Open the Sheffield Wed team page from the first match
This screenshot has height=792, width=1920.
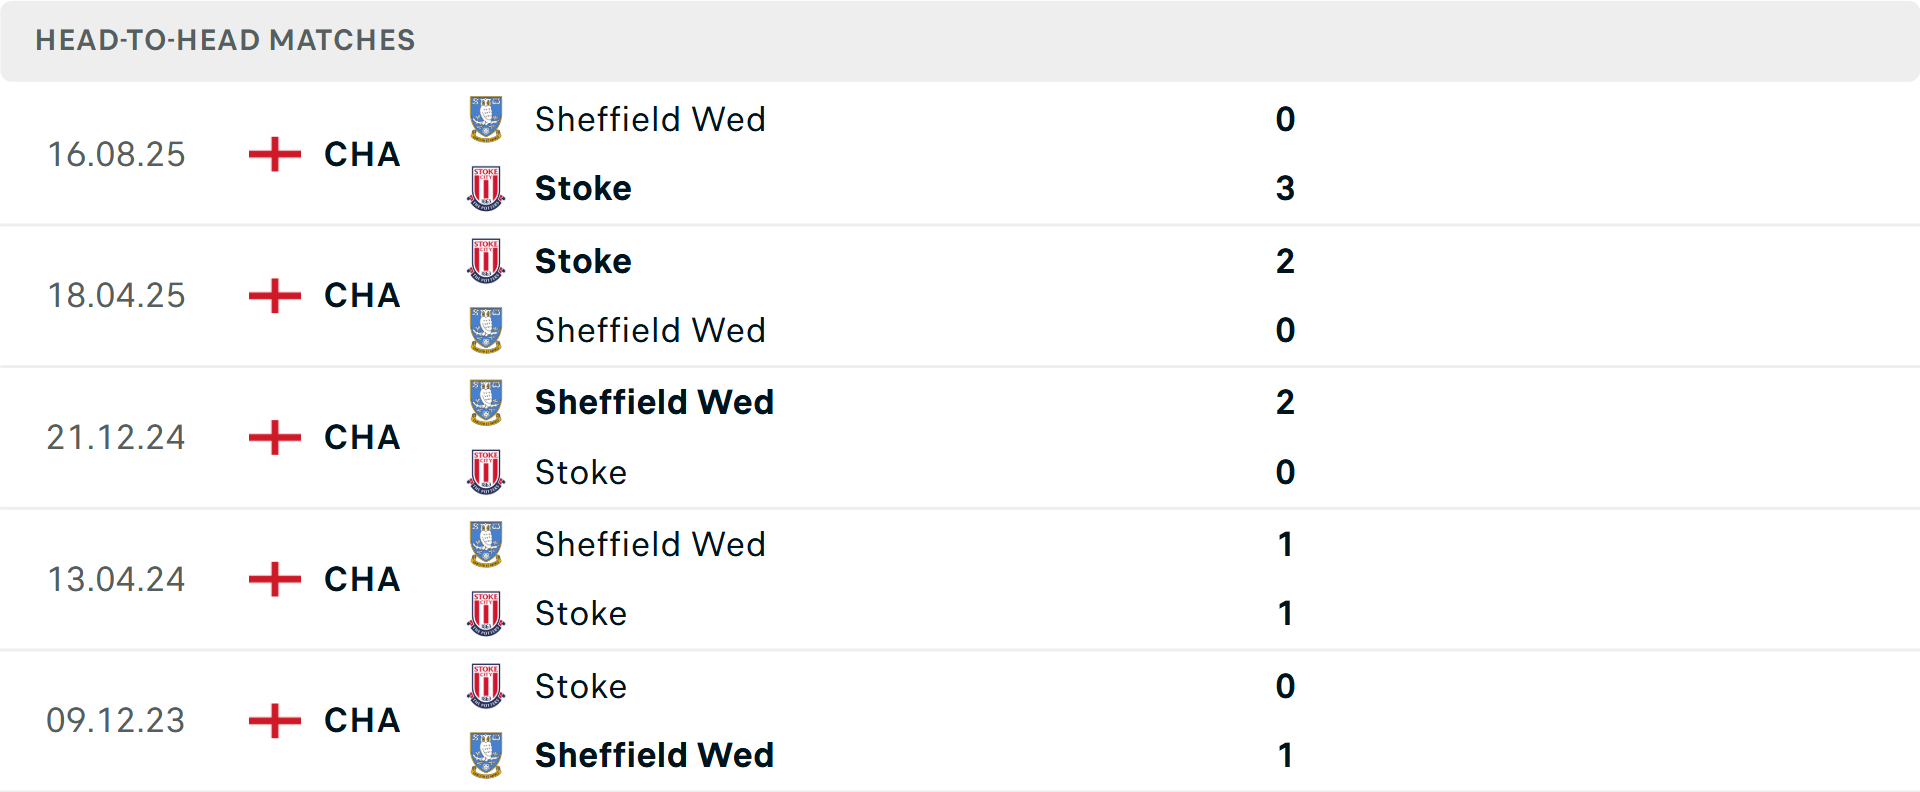[x=649, y=119]
